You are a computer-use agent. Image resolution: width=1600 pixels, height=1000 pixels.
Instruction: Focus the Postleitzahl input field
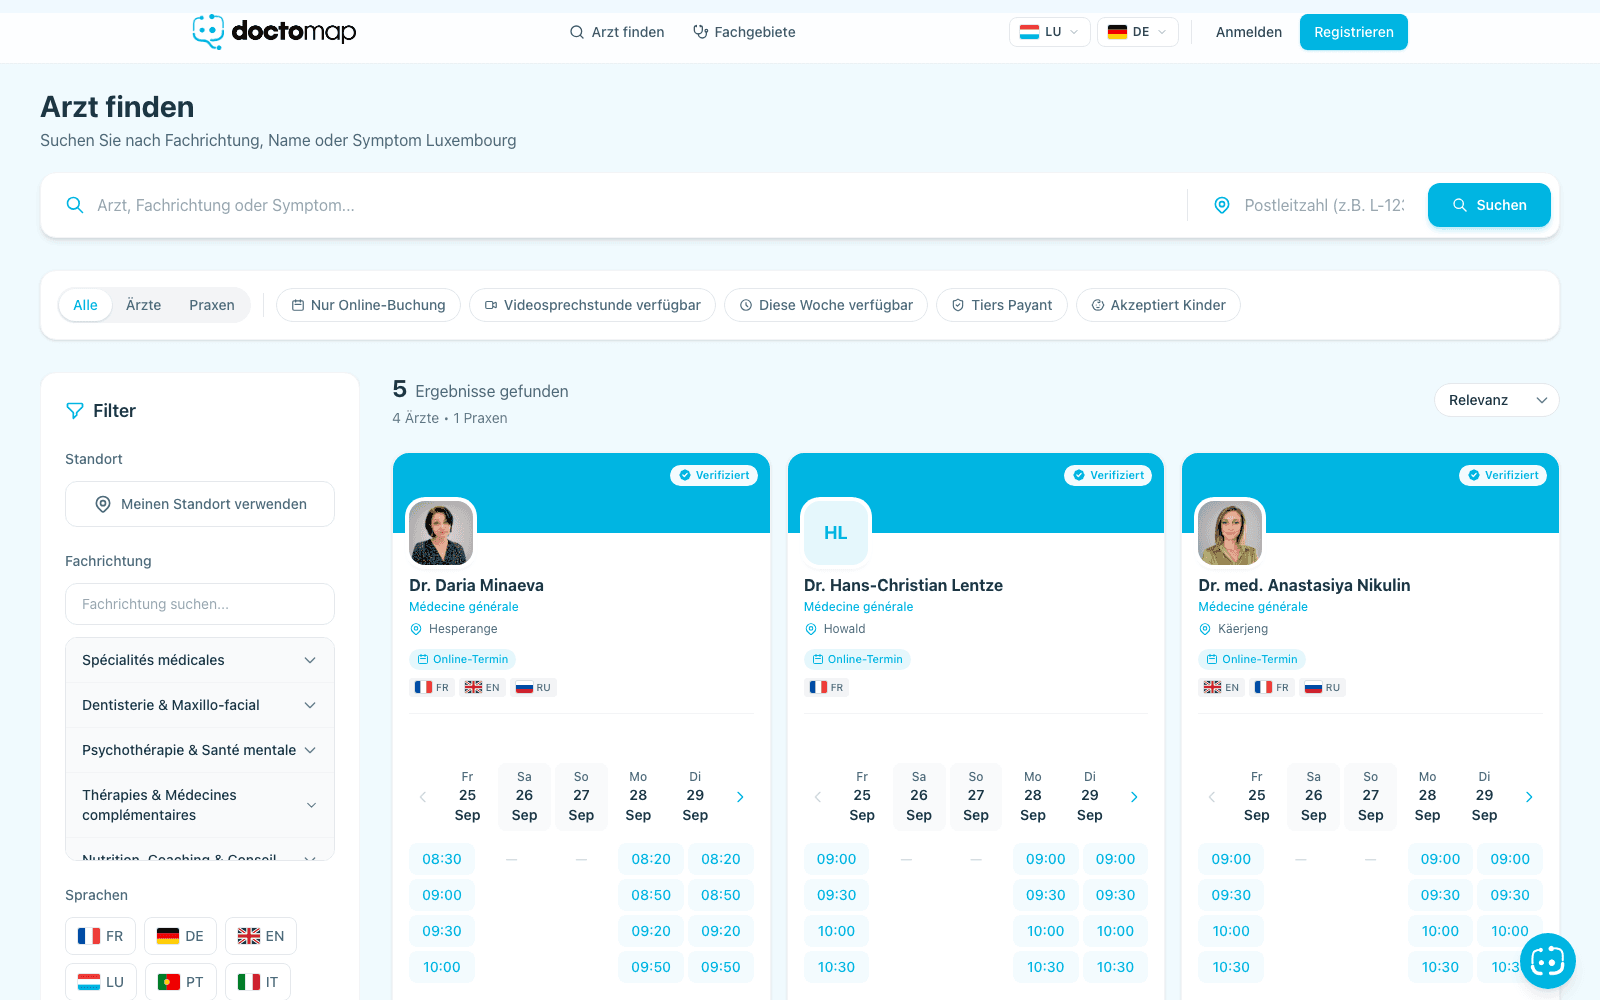(1324, 205)
